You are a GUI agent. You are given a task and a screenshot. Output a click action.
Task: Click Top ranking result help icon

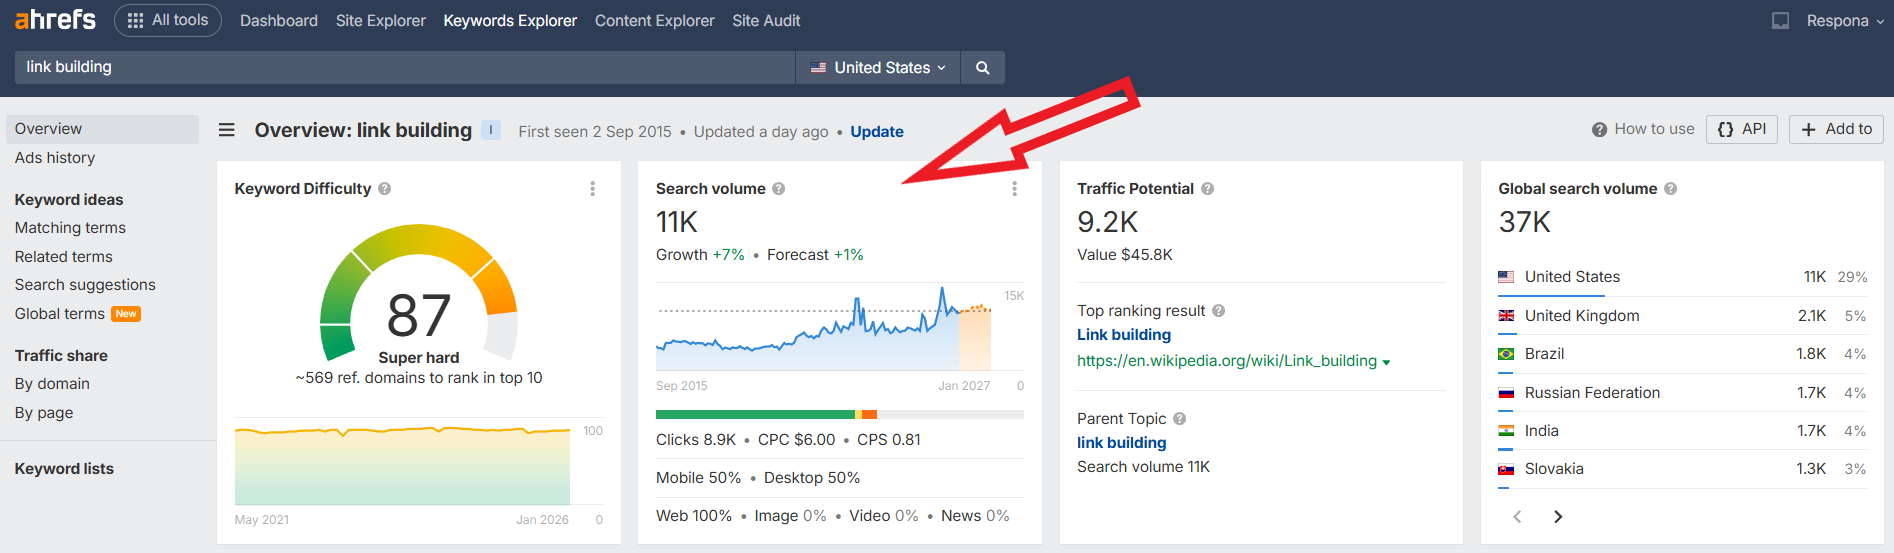(1219, 311)
